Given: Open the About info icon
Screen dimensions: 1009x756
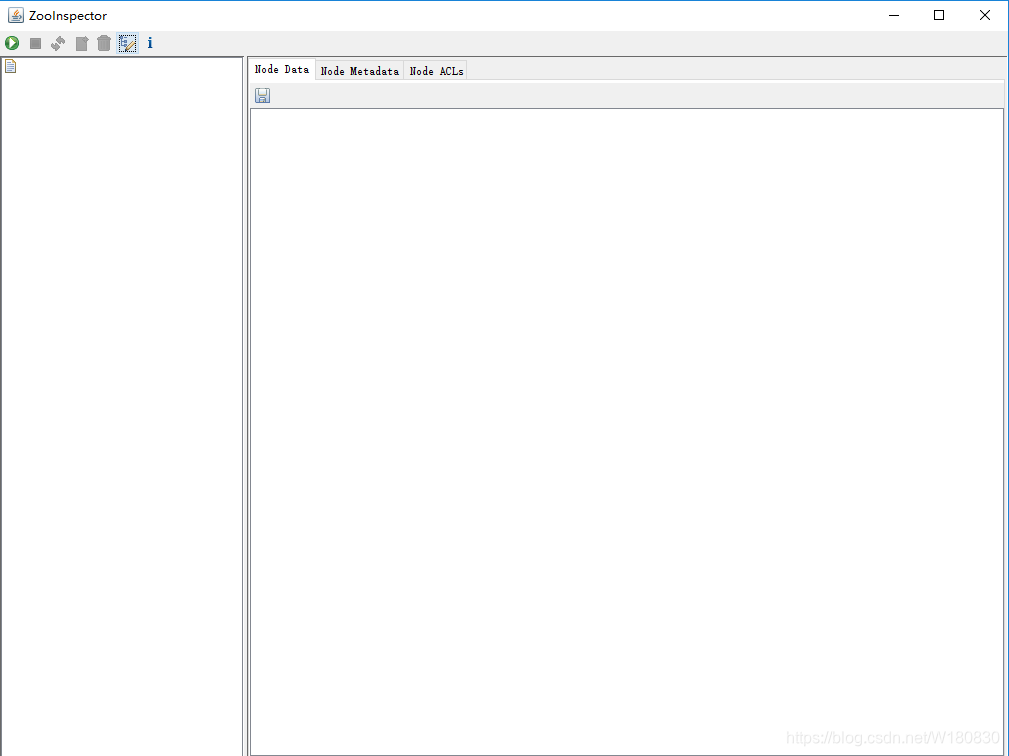Looking at the screenshot, I should 150,43.
